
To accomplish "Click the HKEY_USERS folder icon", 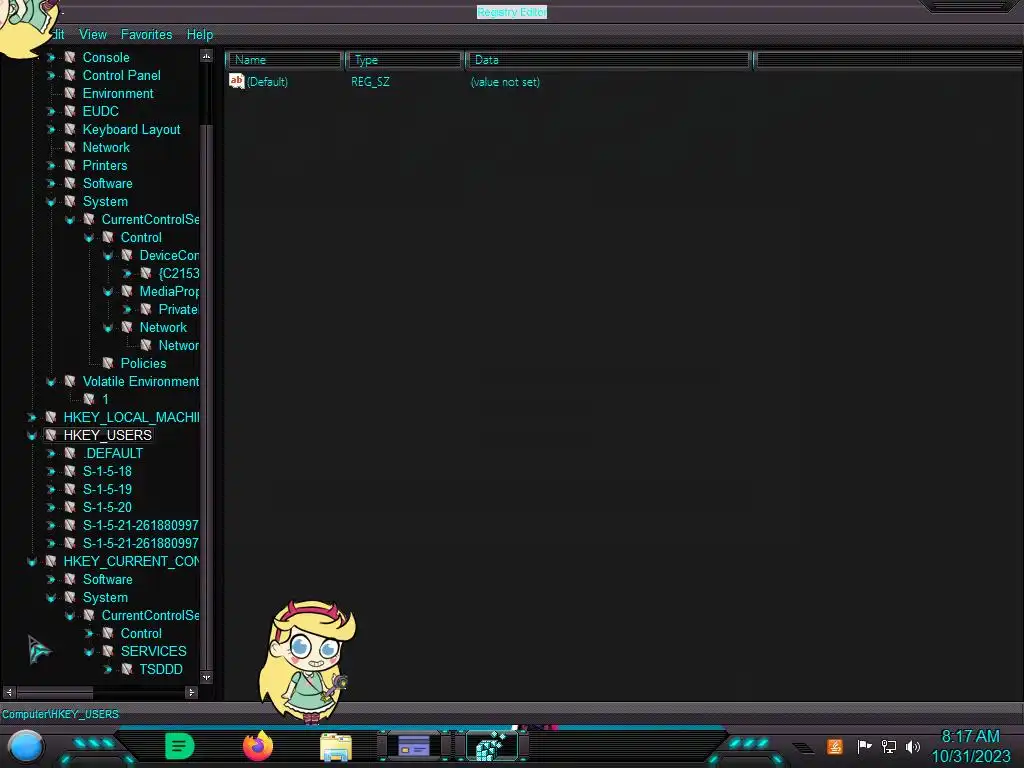I will coord(50,435).
